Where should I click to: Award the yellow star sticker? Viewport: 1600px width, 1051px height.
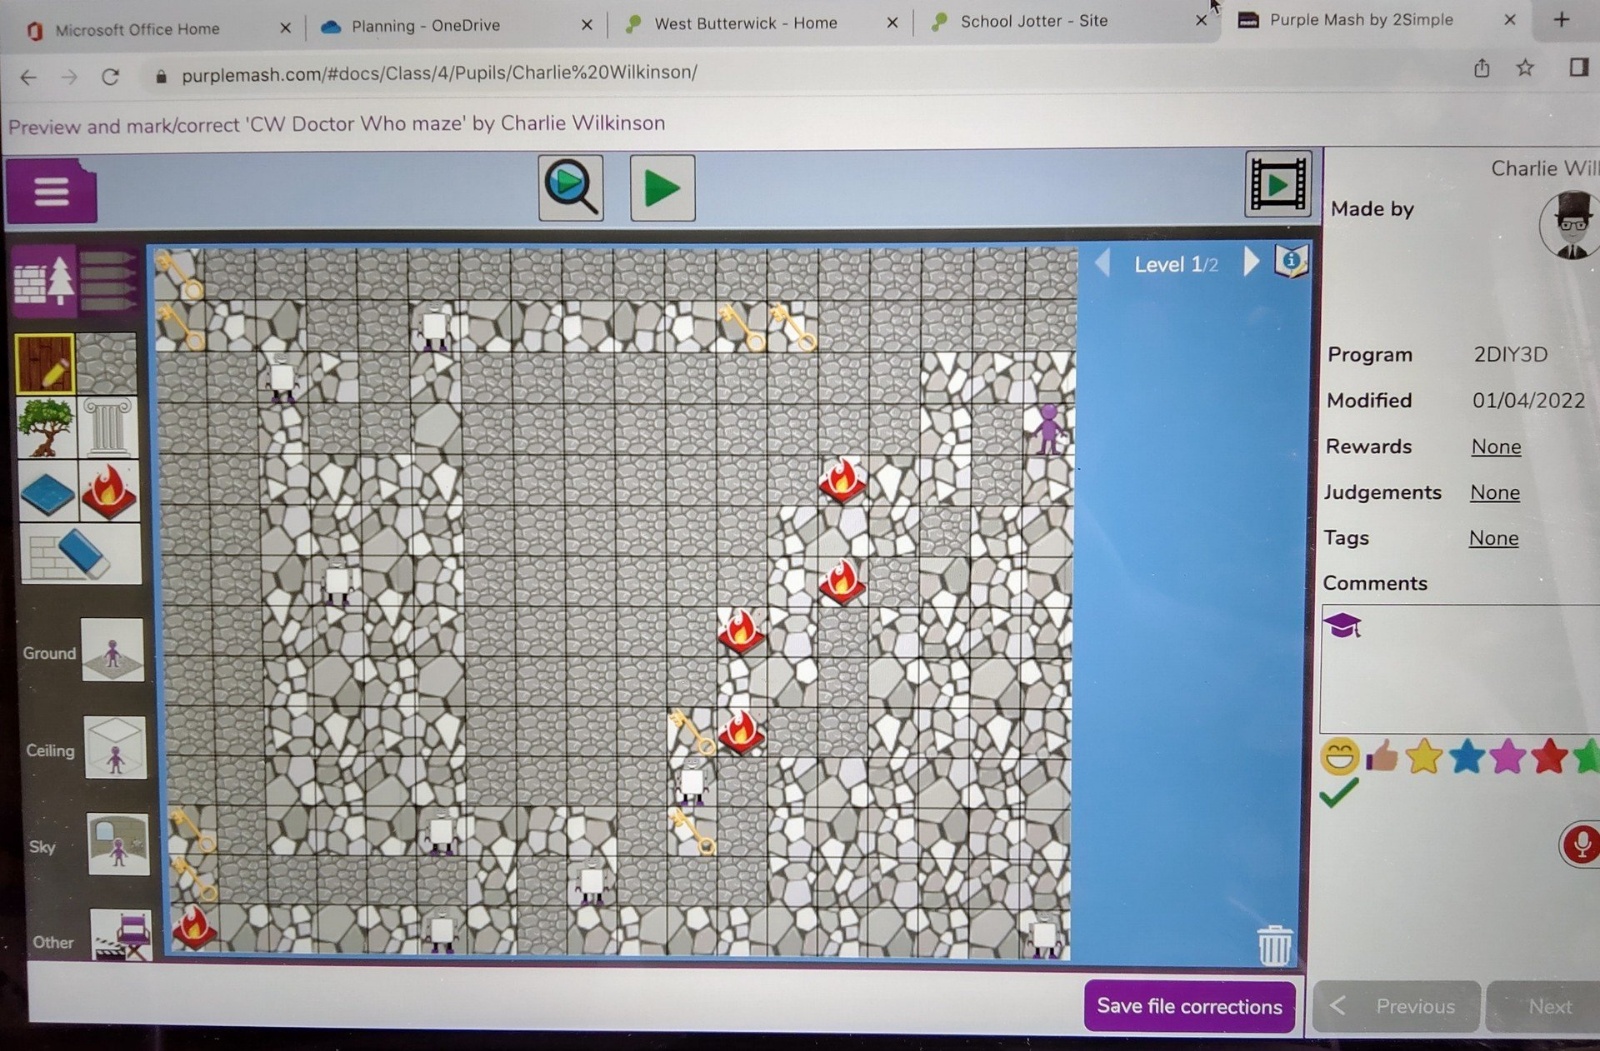point(1423,757)
